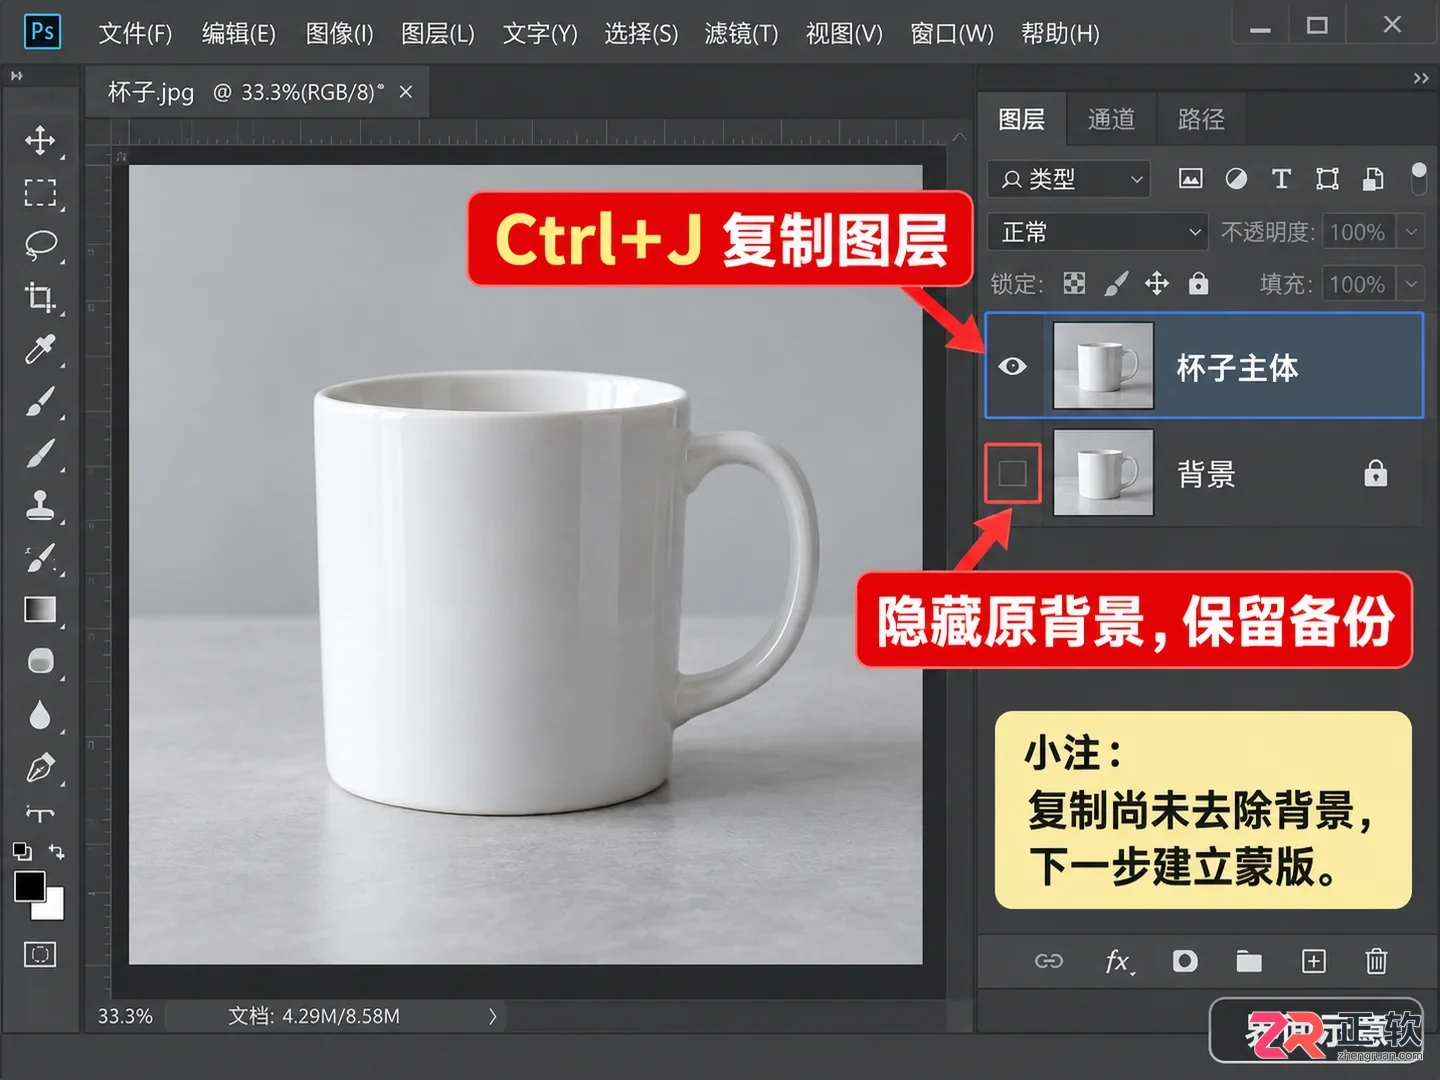
Task: Swap foreground and background colors
Action: tap(56, 852)
